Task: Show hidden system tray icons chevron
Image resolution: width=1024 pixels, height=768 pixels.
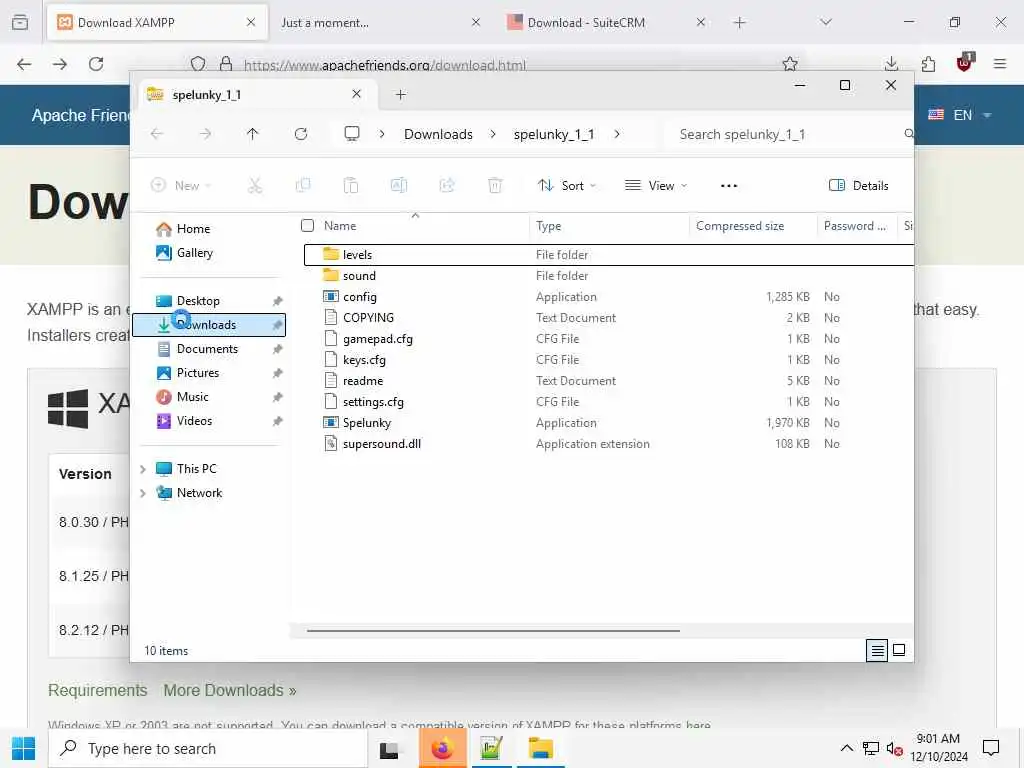Action: 846,748
